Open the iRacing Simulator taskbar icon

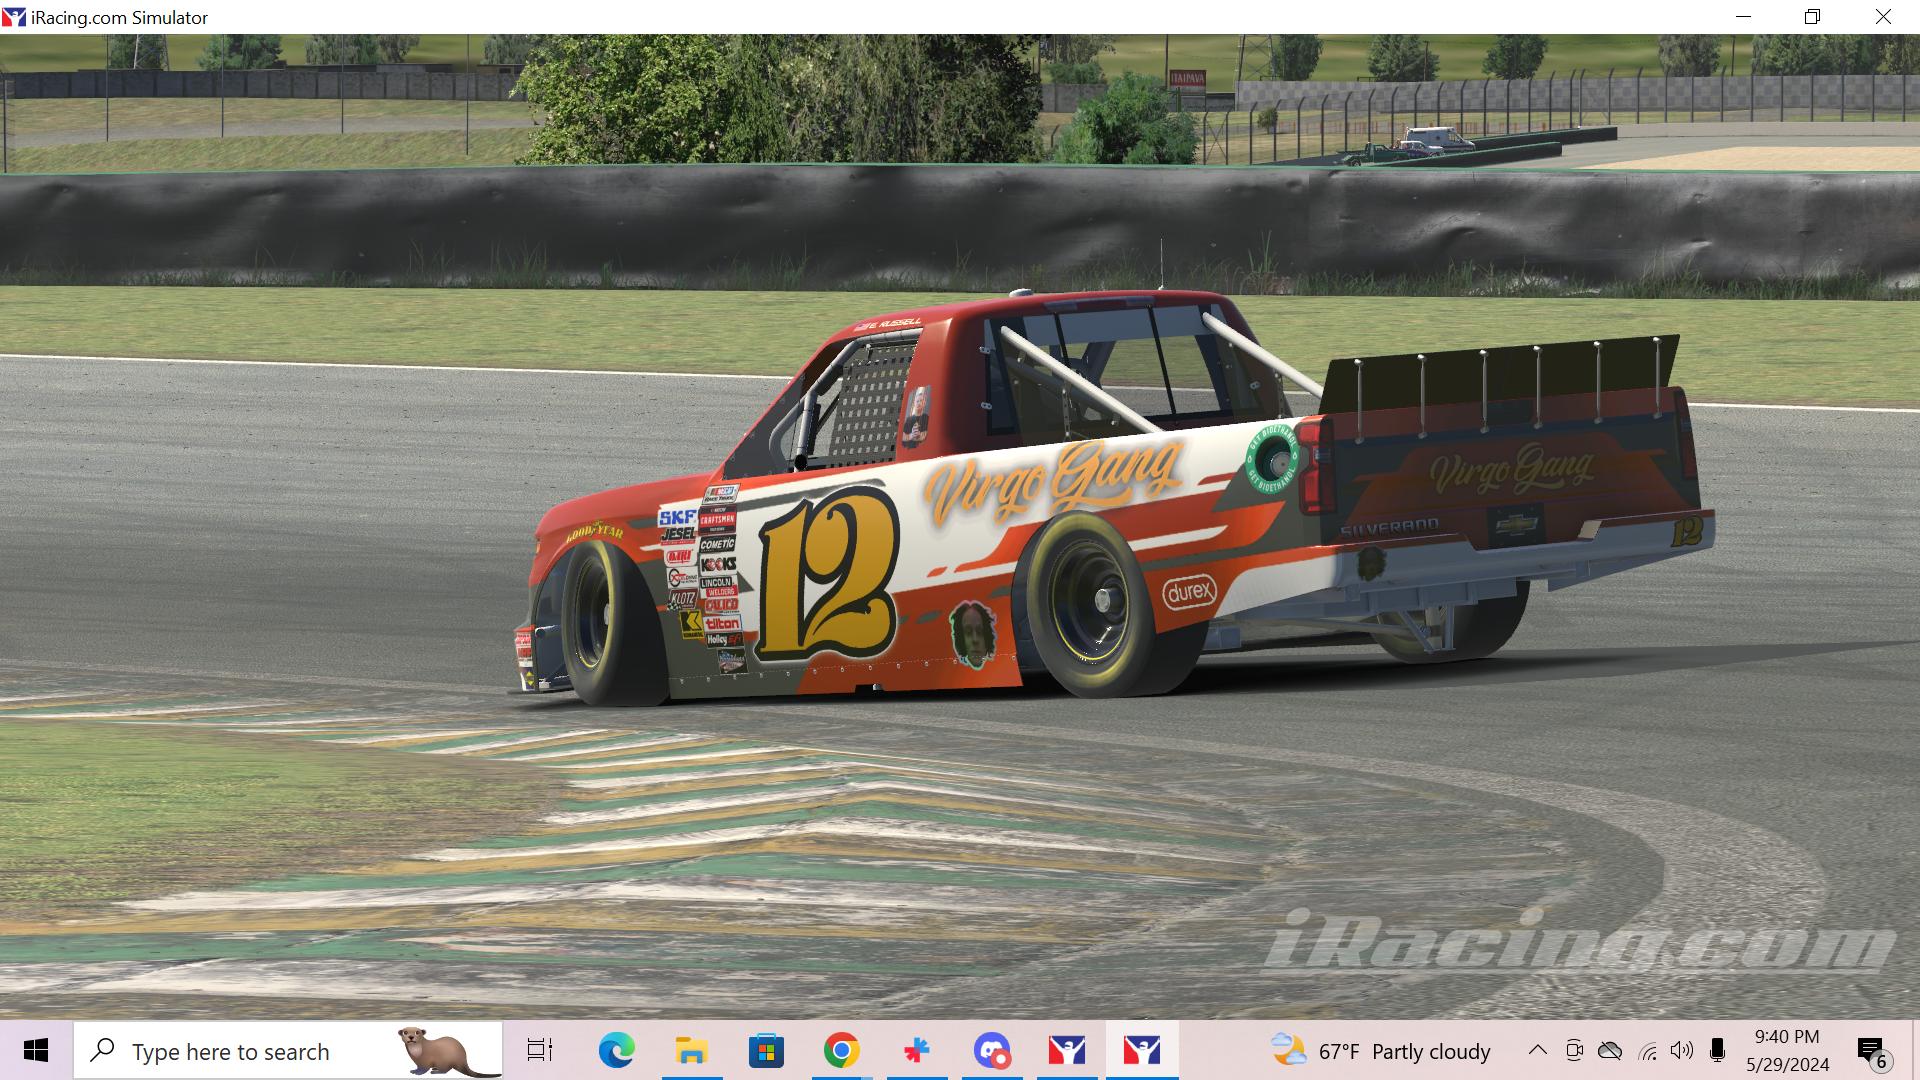click(1141, 1051)
